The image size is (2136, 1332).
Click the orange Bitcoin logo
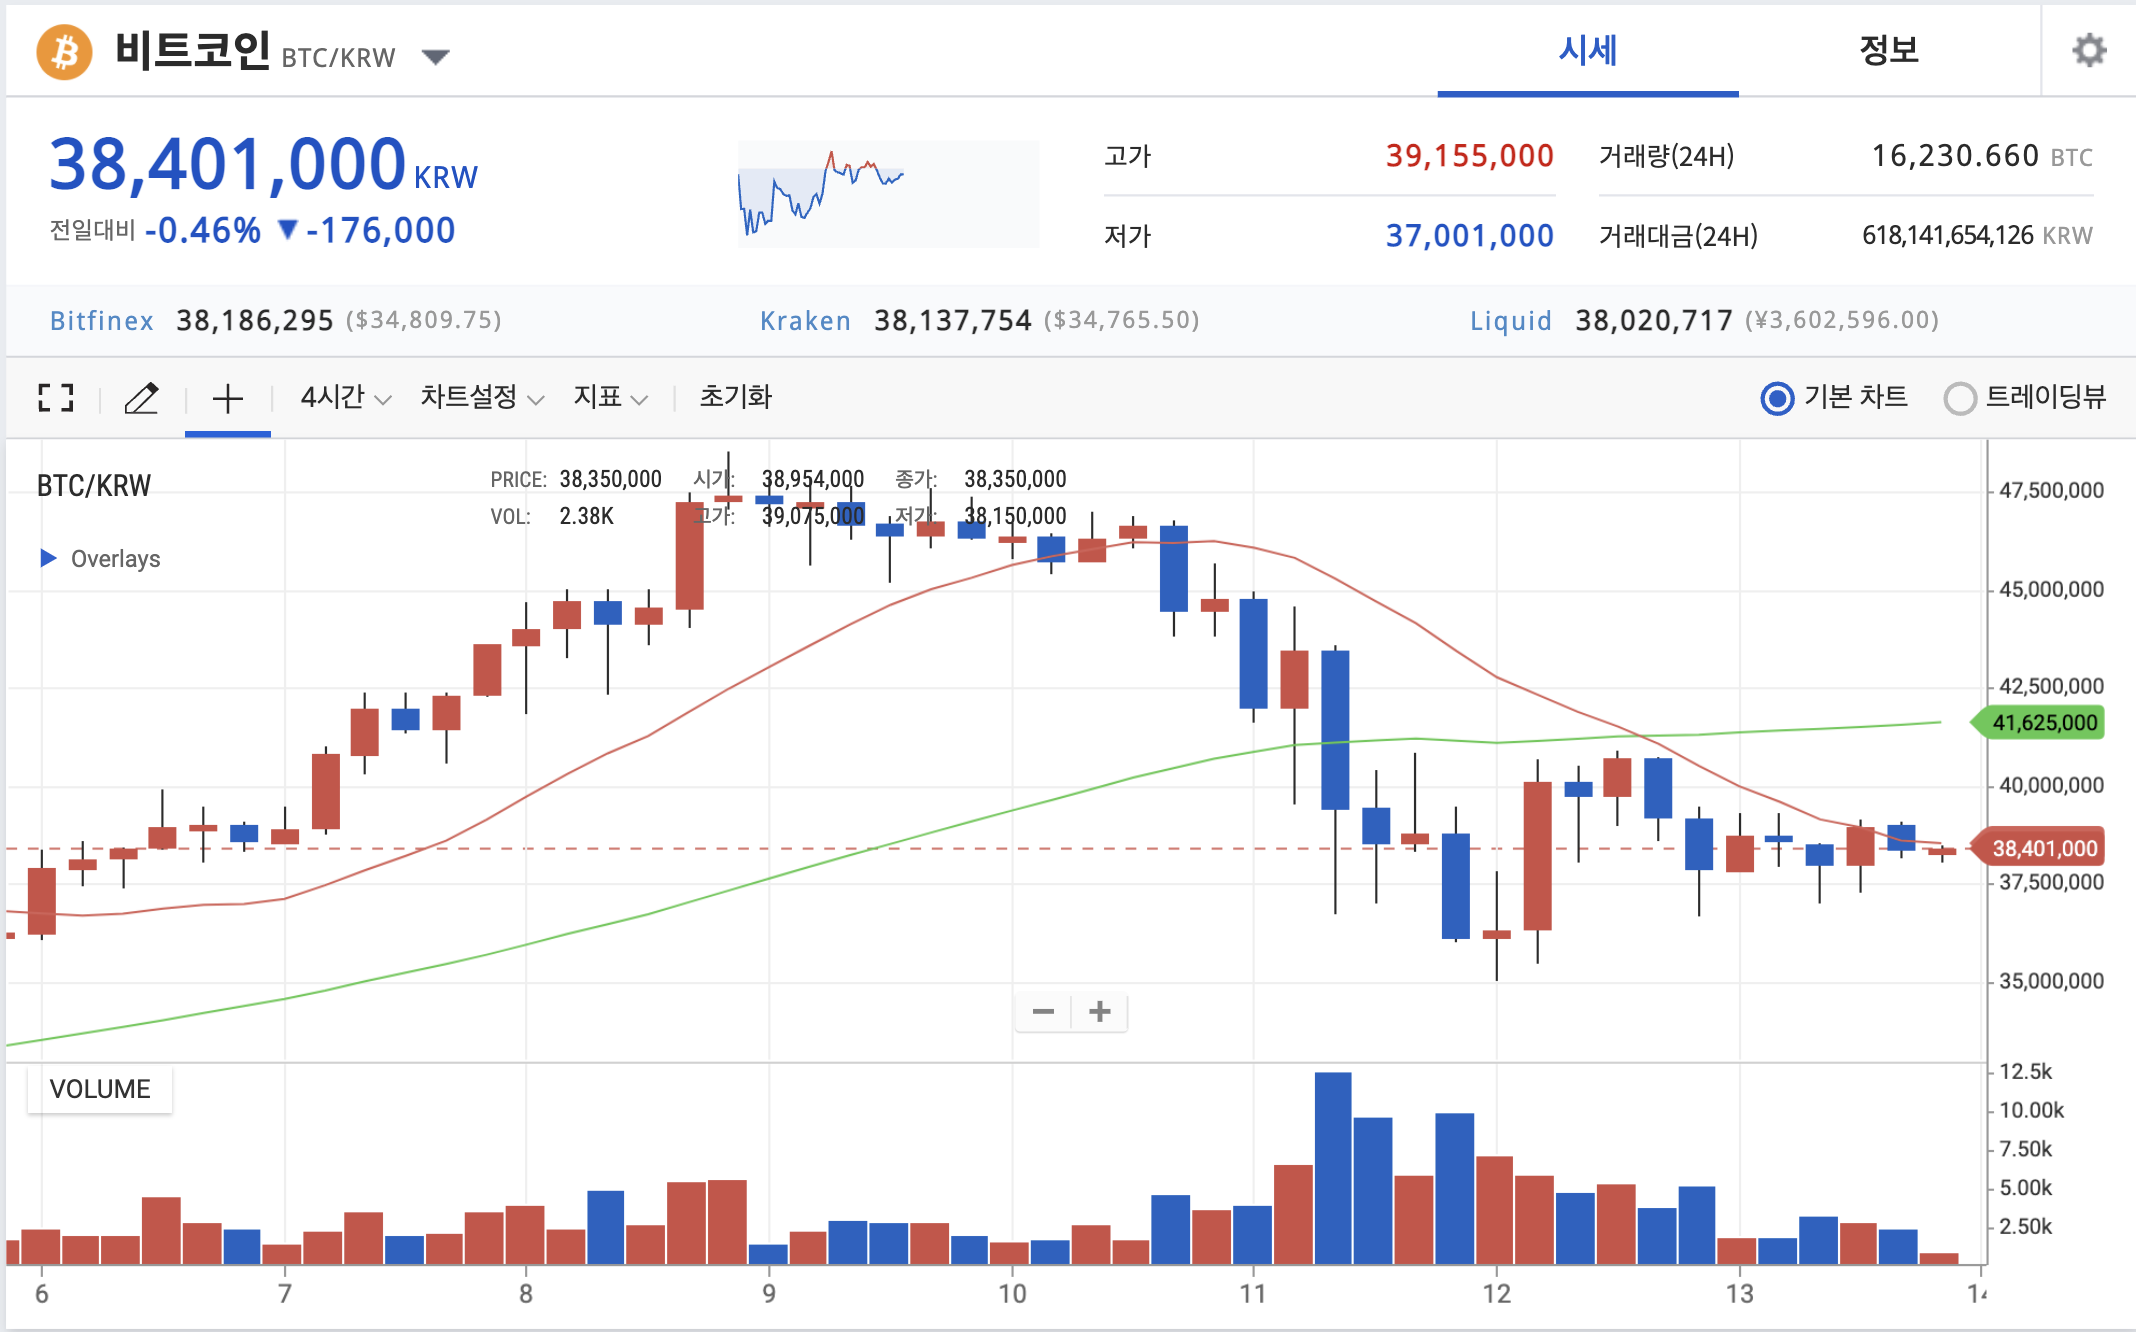(x=65, y=51)
